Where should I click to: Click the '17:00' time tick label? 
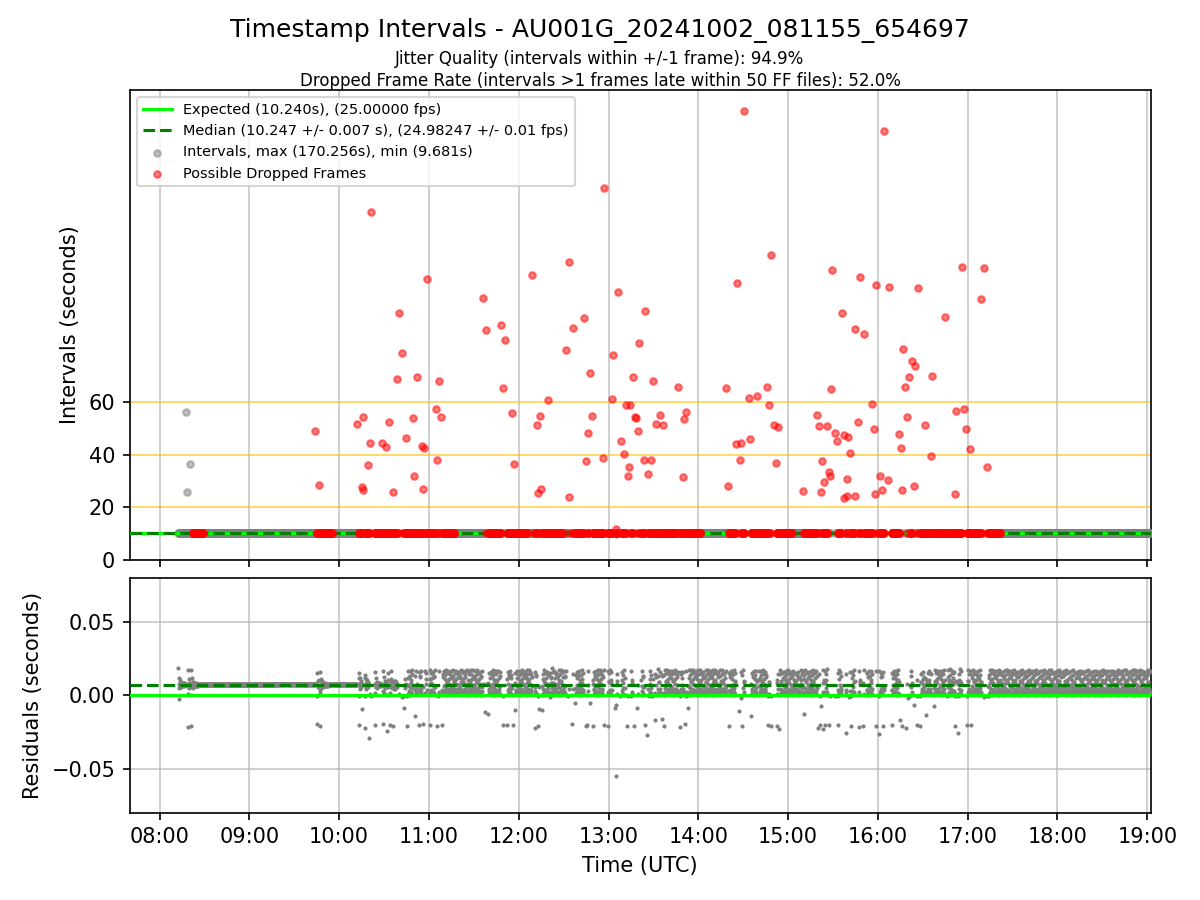tap(968, 837)
